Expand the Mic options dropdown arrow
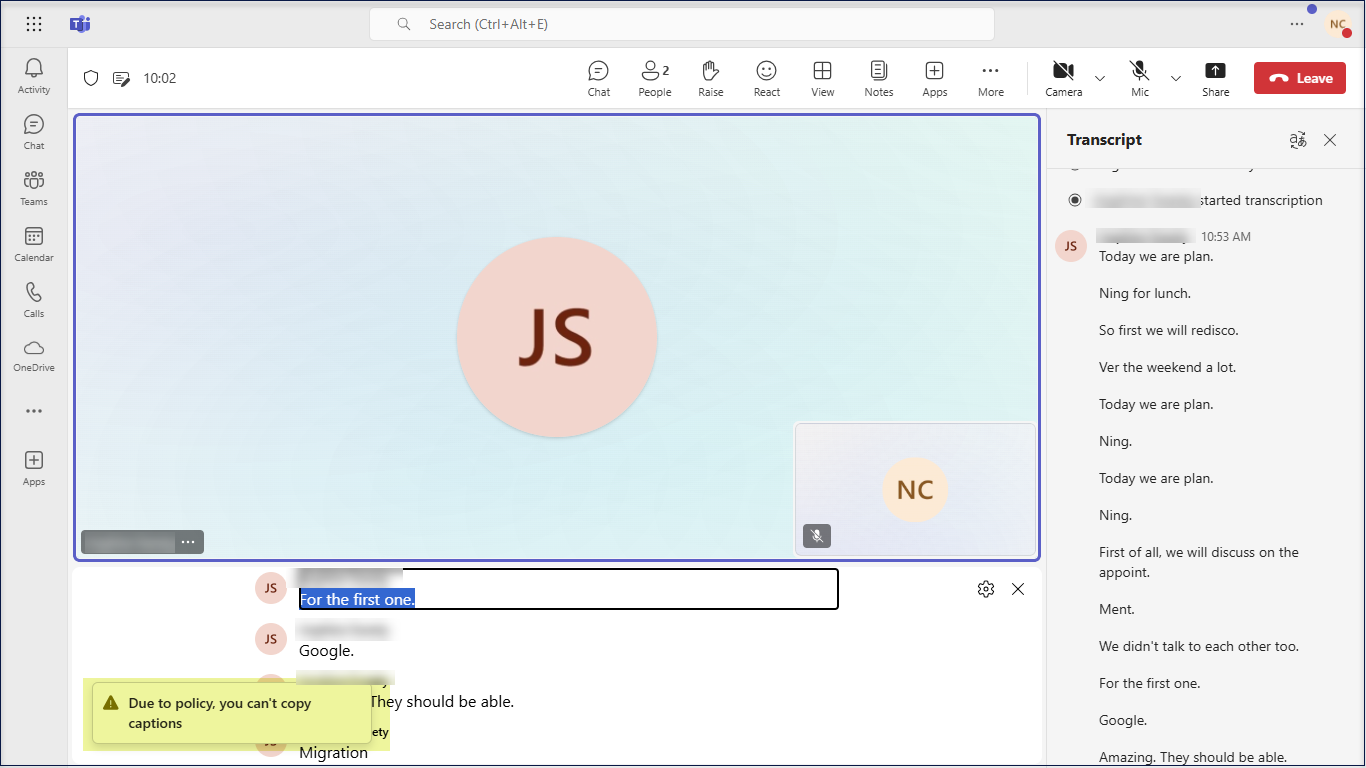Screen dimensions: 1366x768 tap(1176, 78)
